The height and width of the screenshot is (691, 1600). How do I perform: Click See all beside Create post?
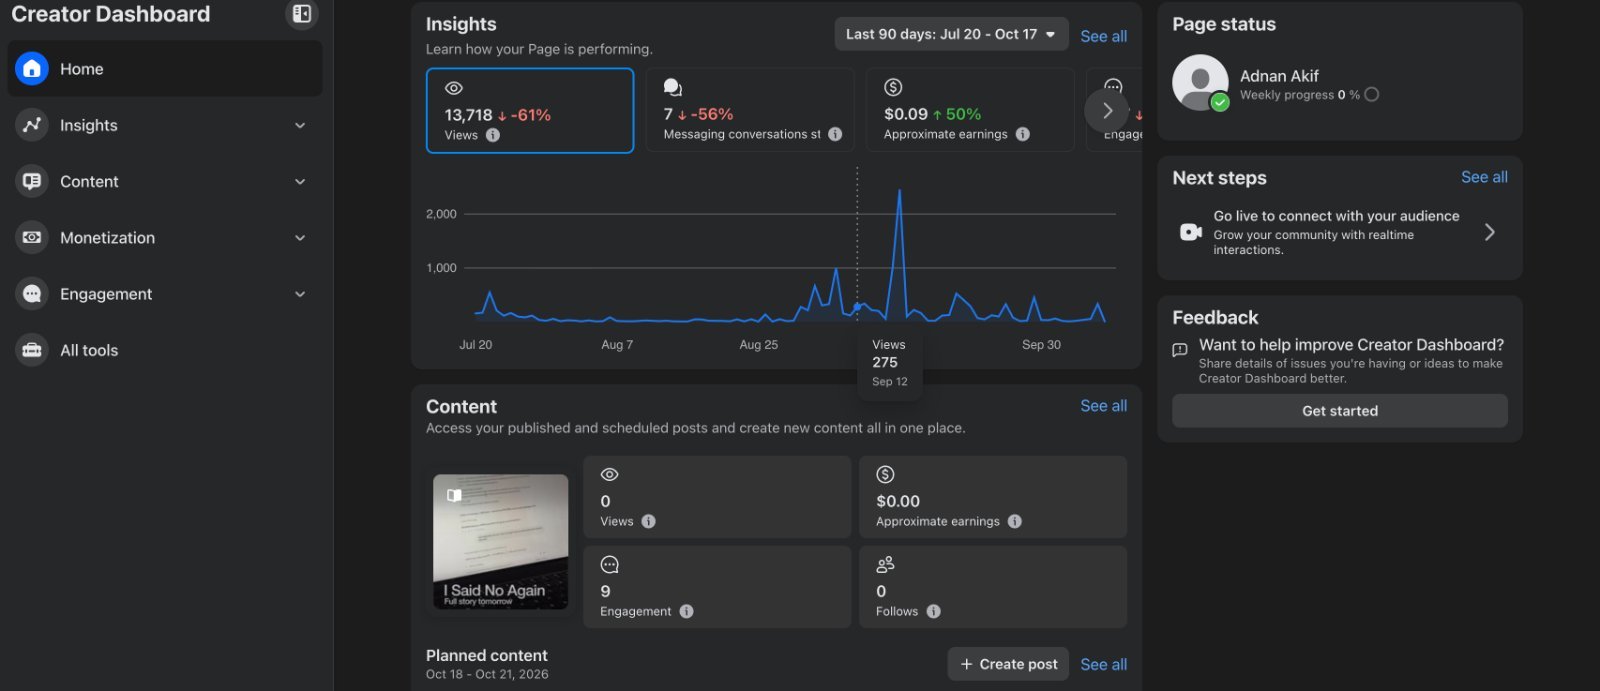pyautogui.click(x=1103, y=665)
